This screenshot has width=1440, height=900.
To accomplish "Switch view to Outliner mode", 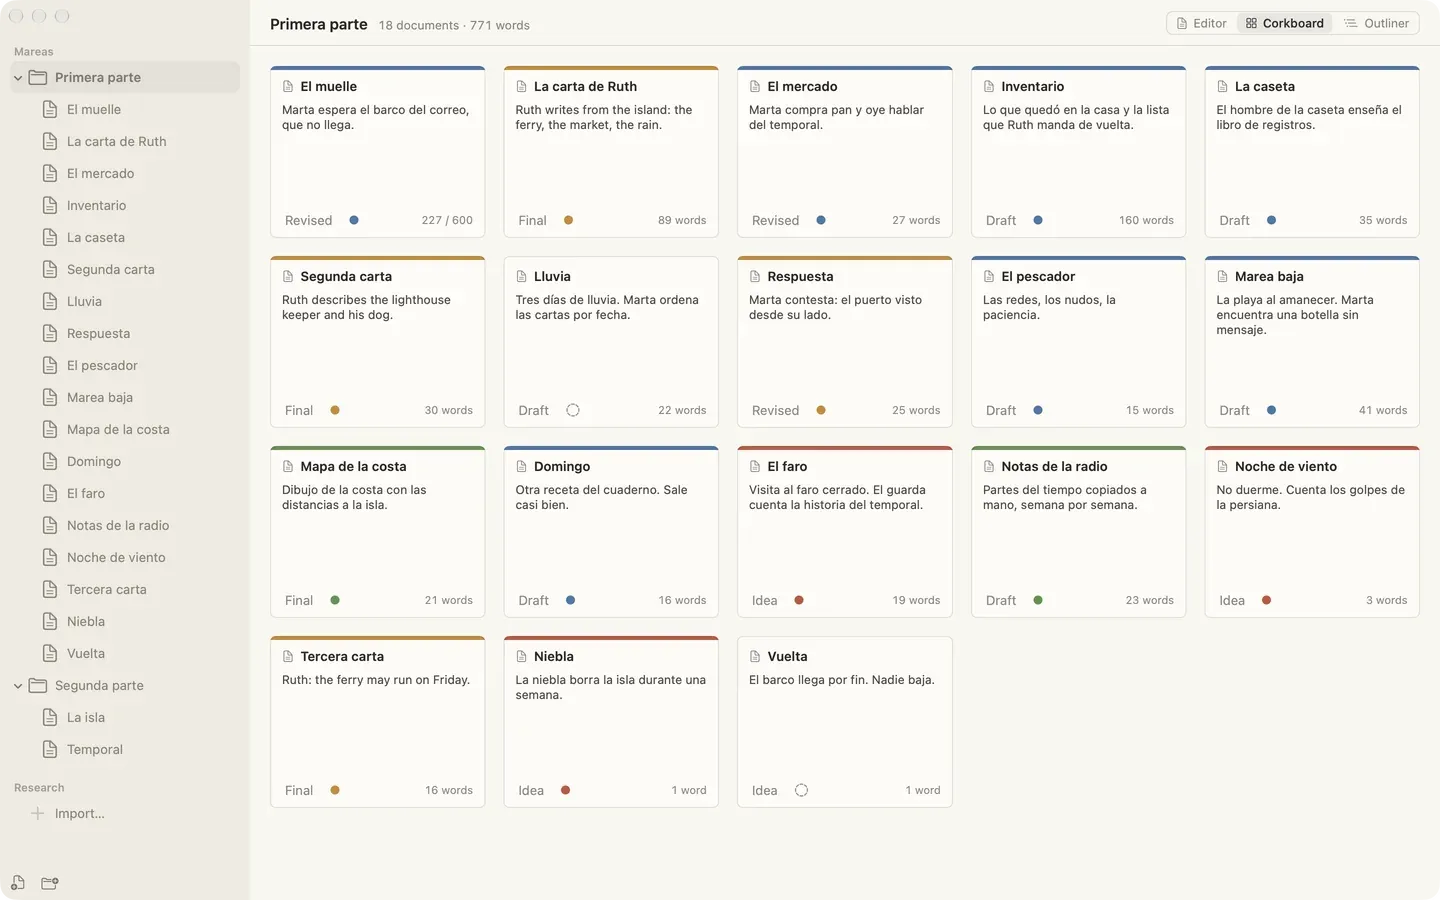I will click(1376, 23).
